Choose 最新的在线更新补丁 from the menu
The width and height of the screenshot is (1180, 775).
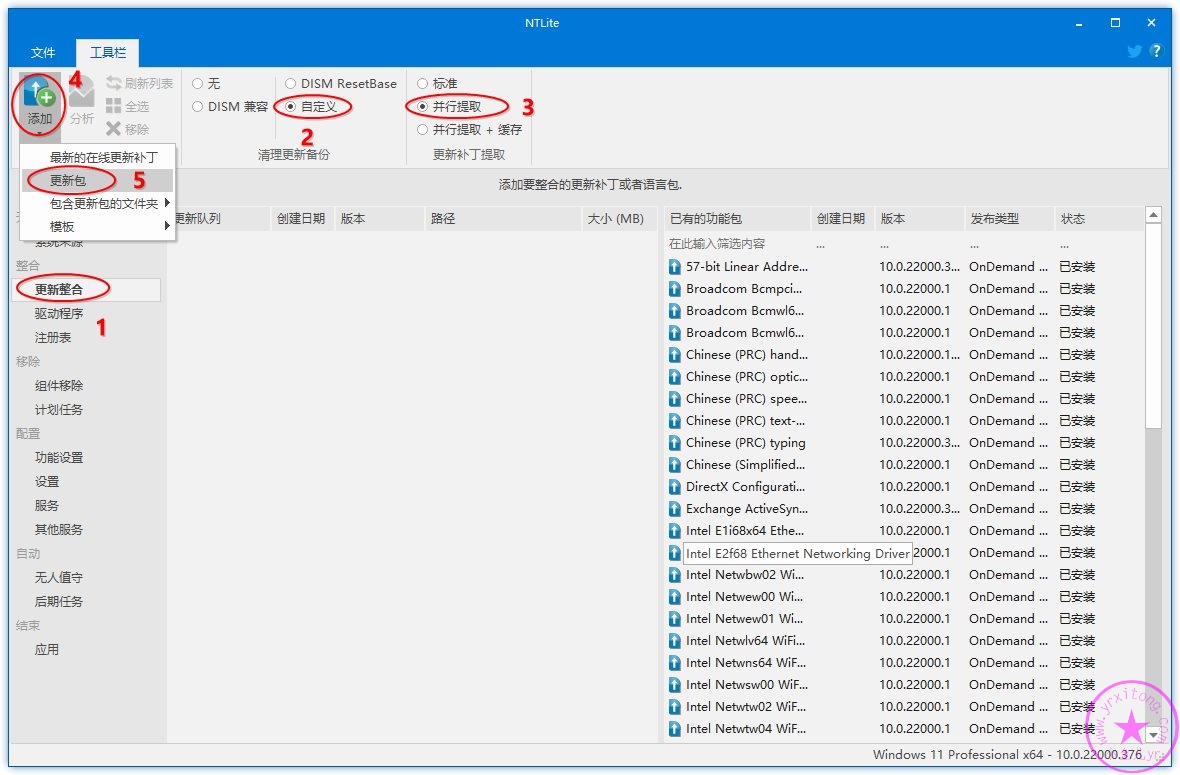(99, 157)
